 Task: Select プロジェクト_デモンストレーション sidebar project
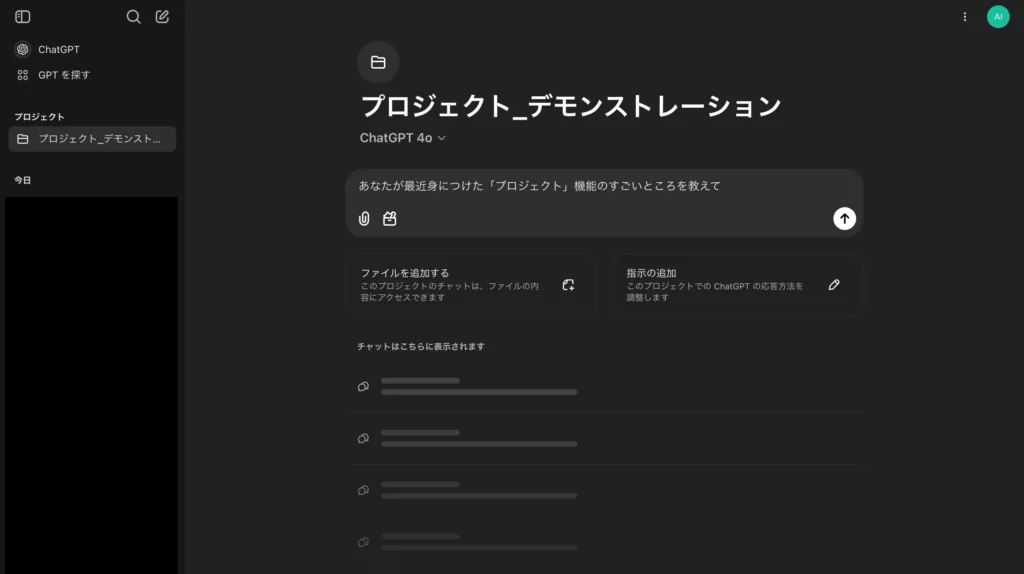(x=92, y=139)
